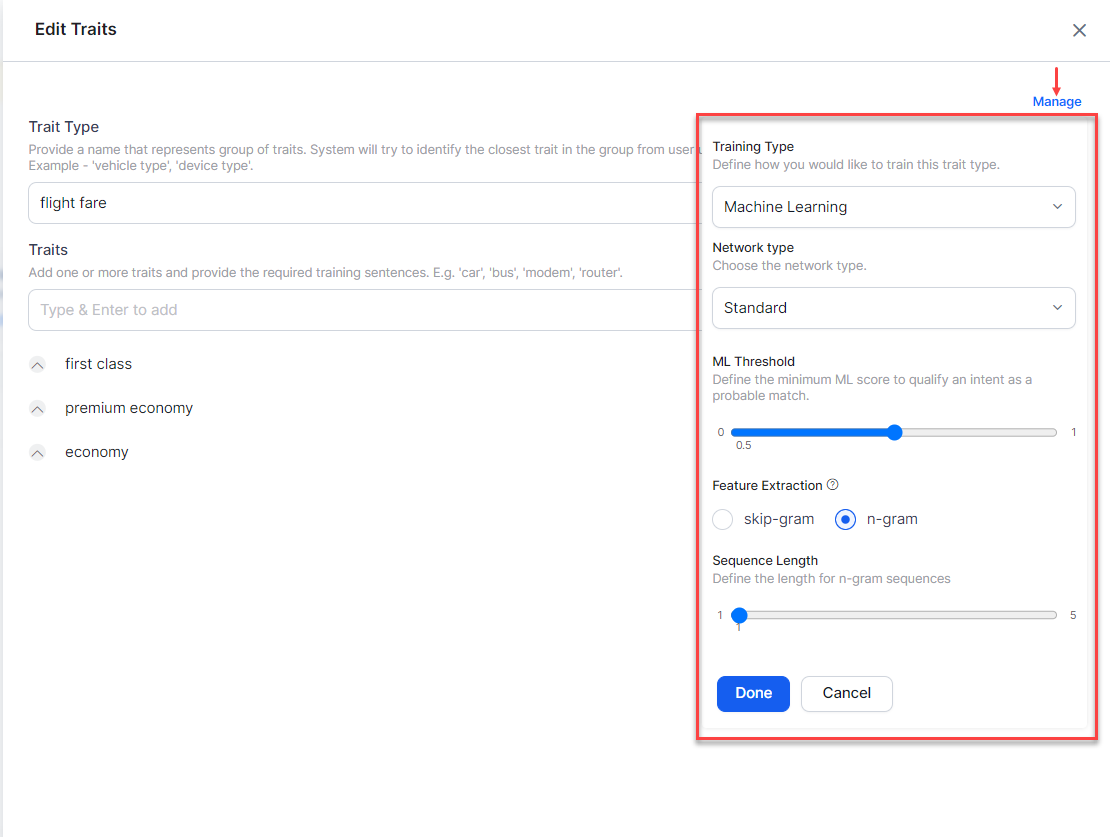Close the Edit Traits dialog
Image resolution: width=1110 pixels, height=837 pixels.
click(x=1079, y=30)
